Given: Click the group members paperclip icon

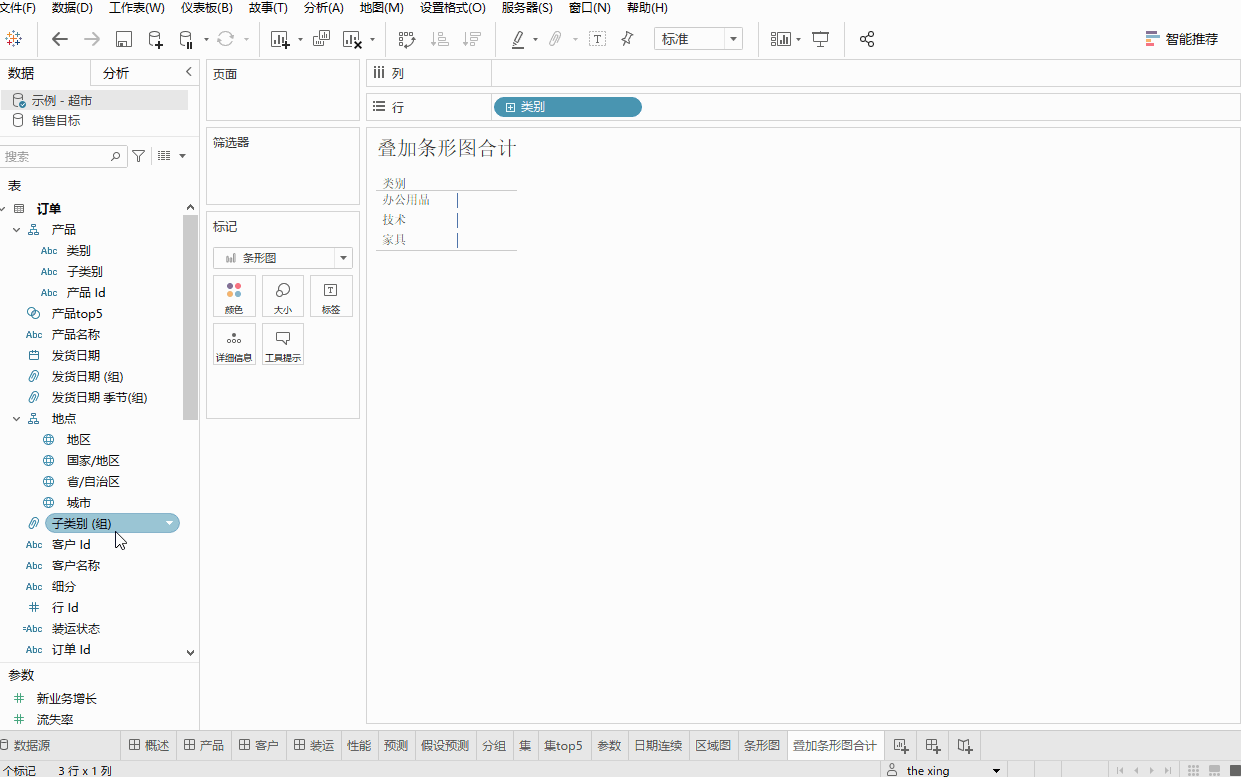Looking at the screenshot, I should (555, 39).
